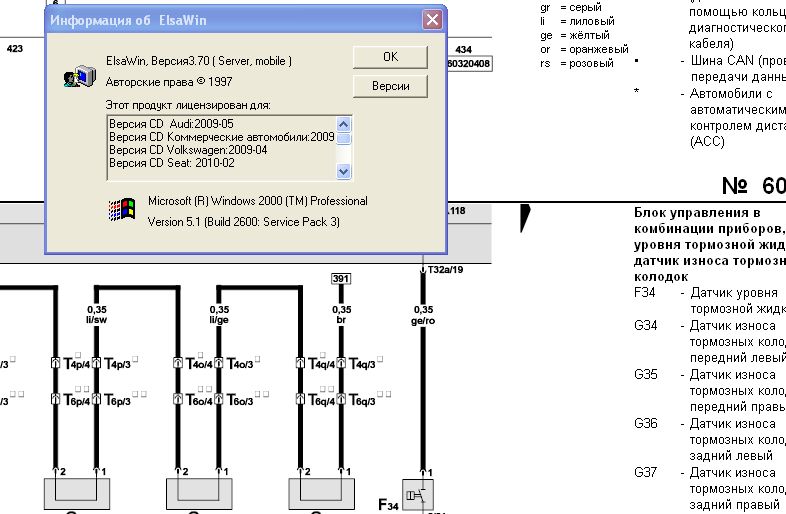Click the F34 brake fluid switch symbol
This screenshot has width=786, height=514.
(418, 495)
